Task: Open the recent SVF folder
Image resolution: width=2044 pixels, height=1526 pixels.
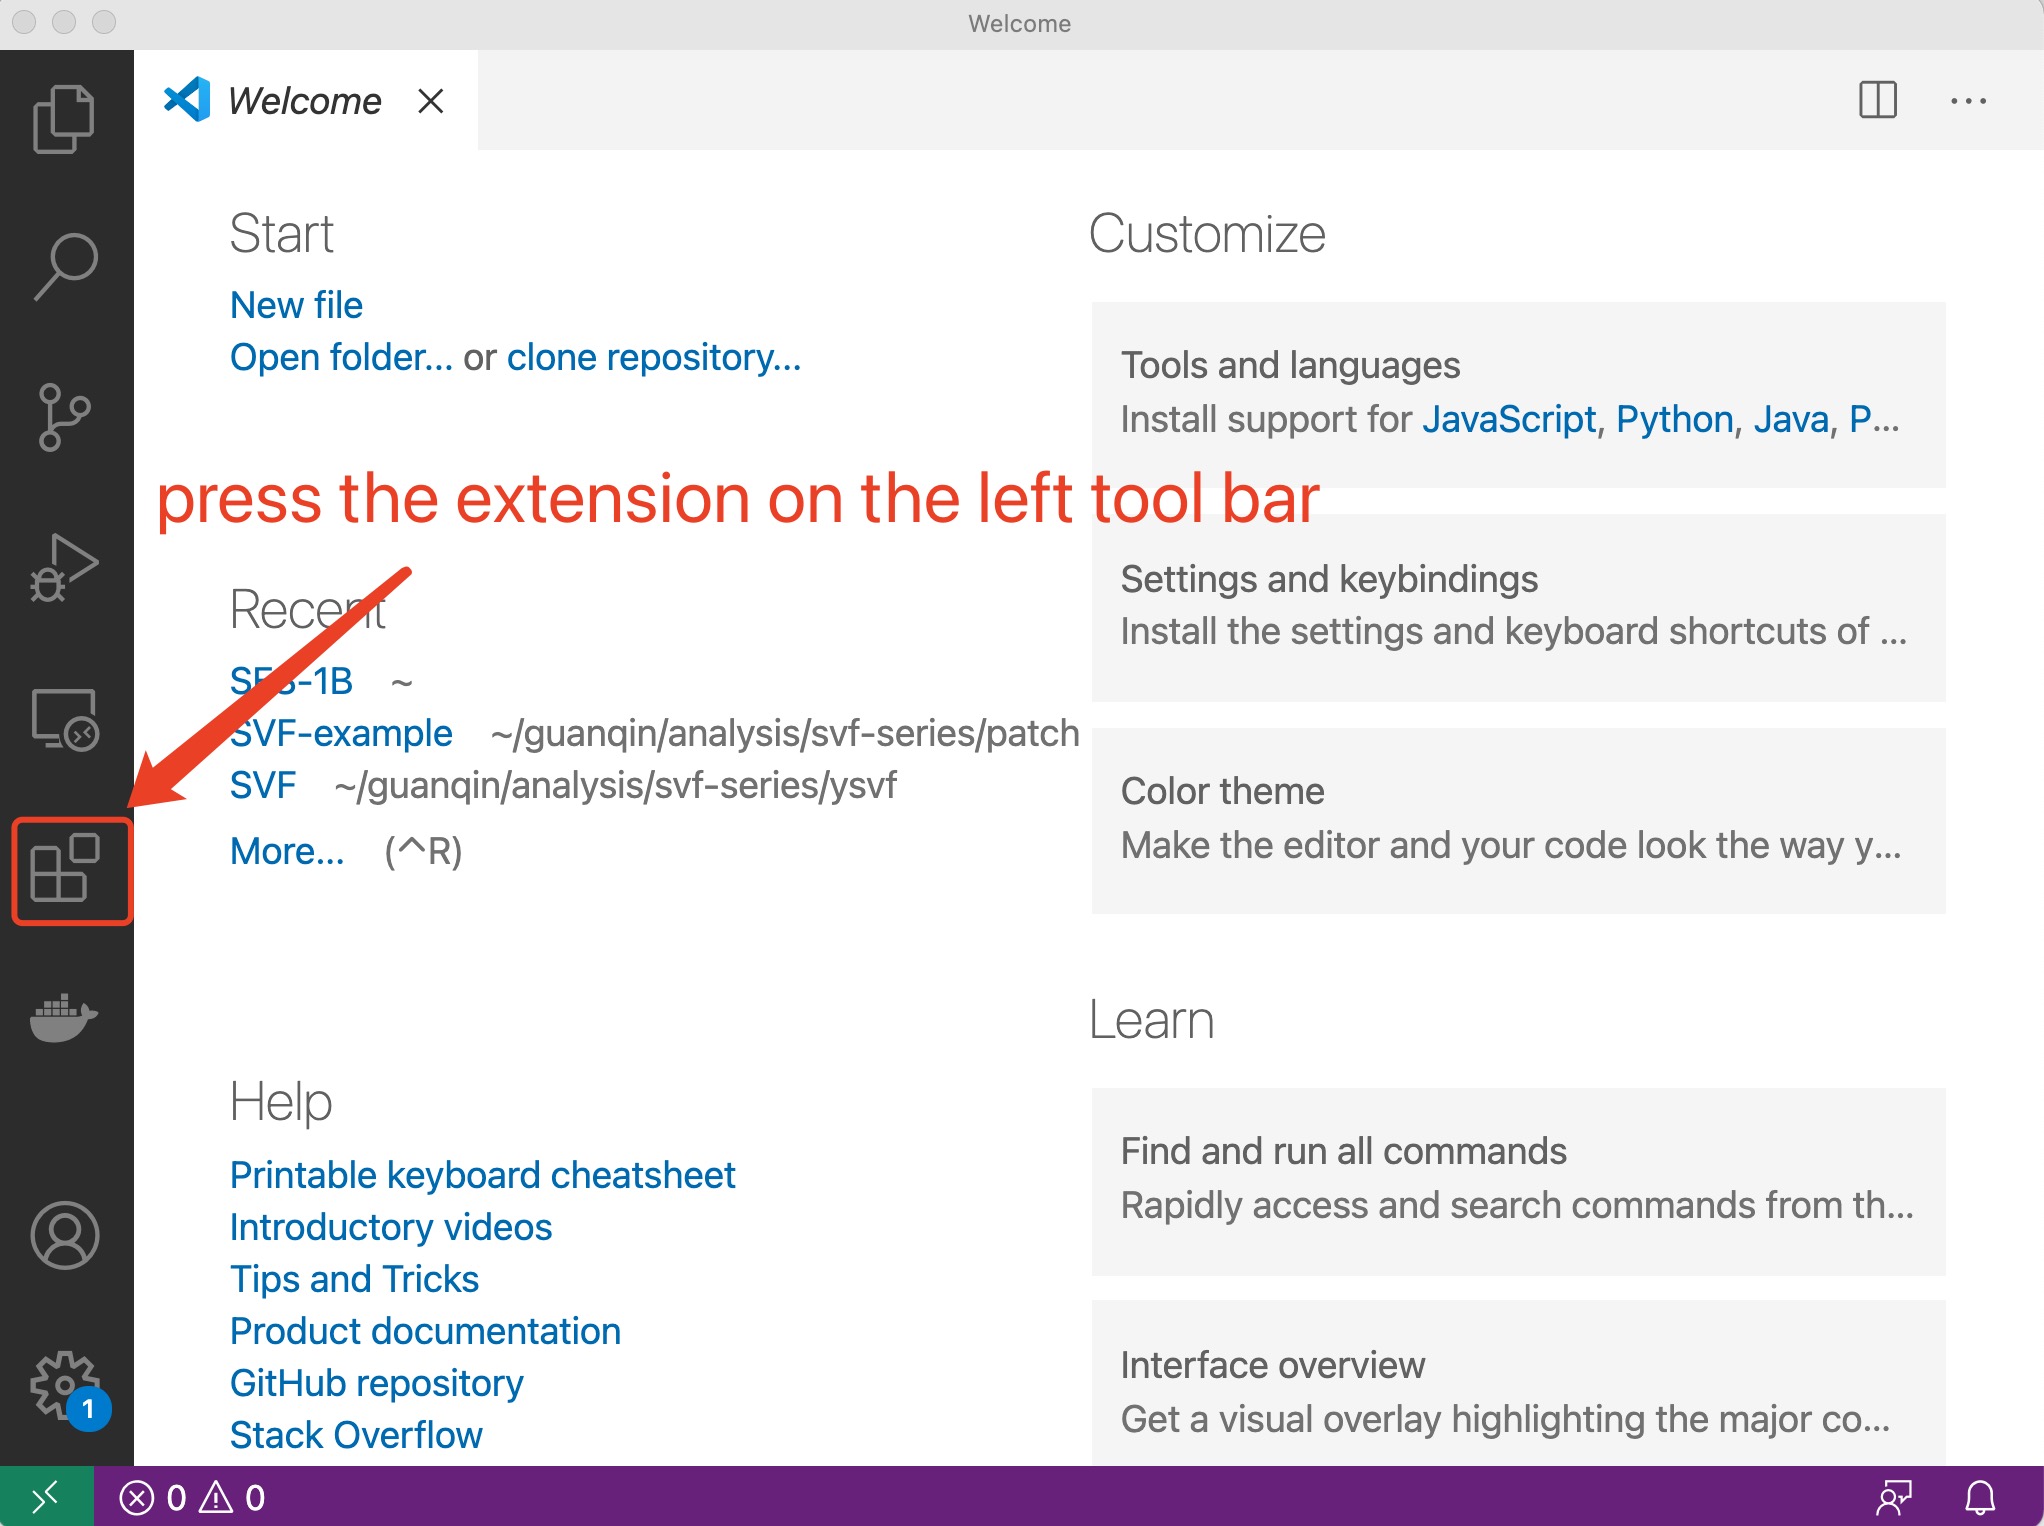Action: 263,785
